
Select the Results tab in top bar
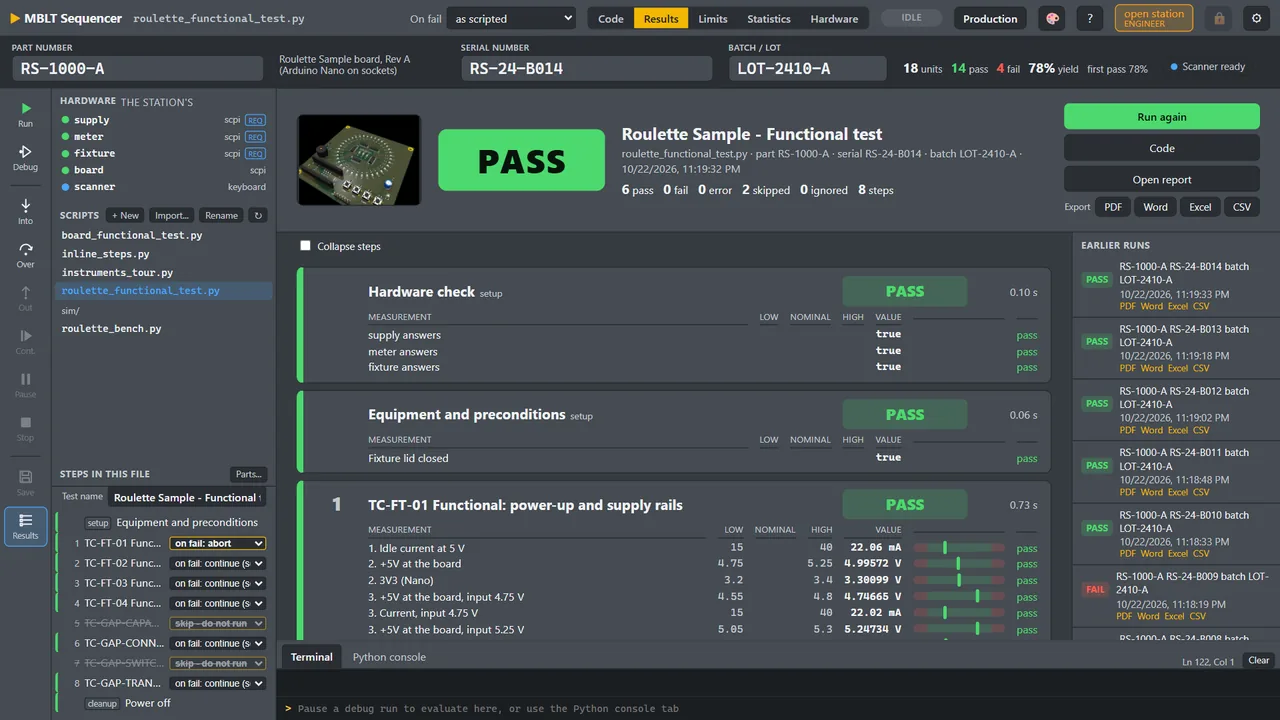pyautogui.click(x=661, y=18)
